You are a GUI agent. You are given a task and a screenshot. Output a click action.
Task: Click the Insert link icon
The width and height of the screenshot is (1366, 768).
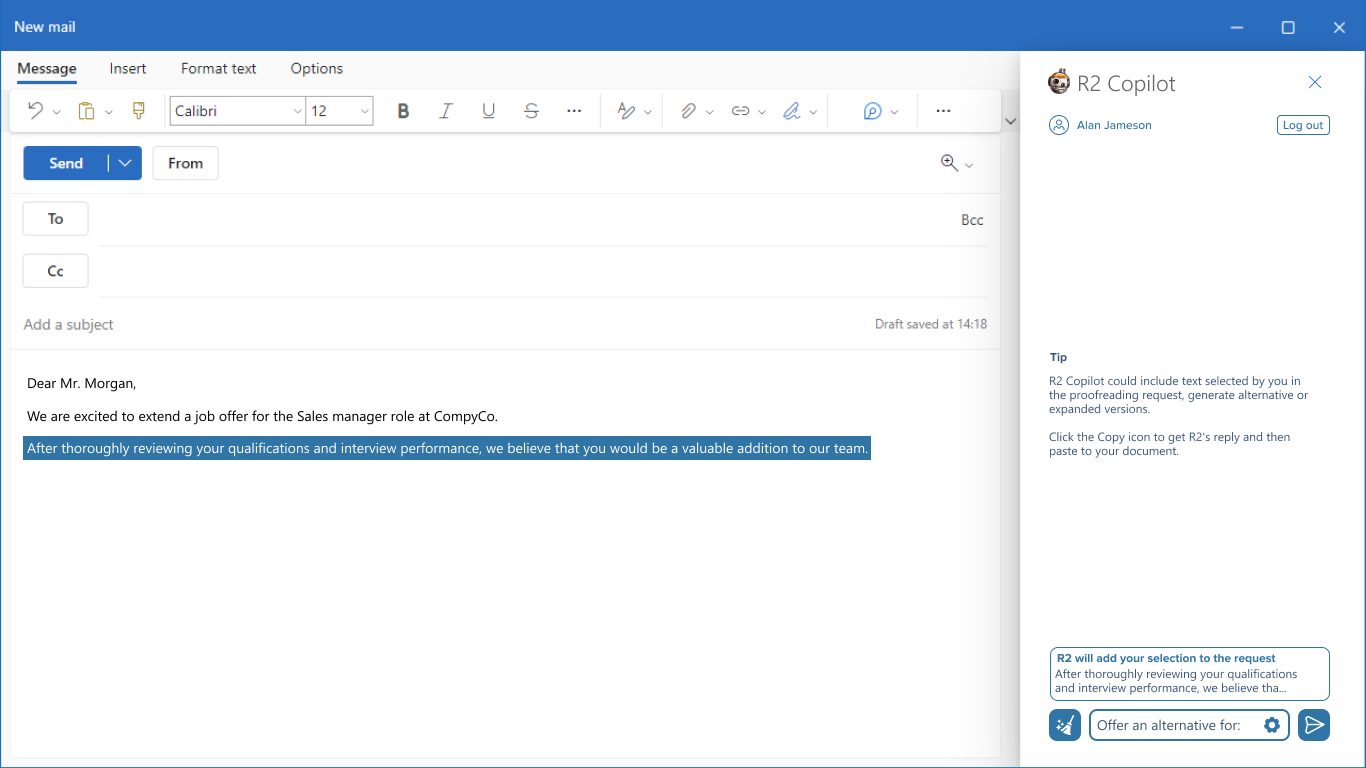pyautogui.click(x=740, y=111)
